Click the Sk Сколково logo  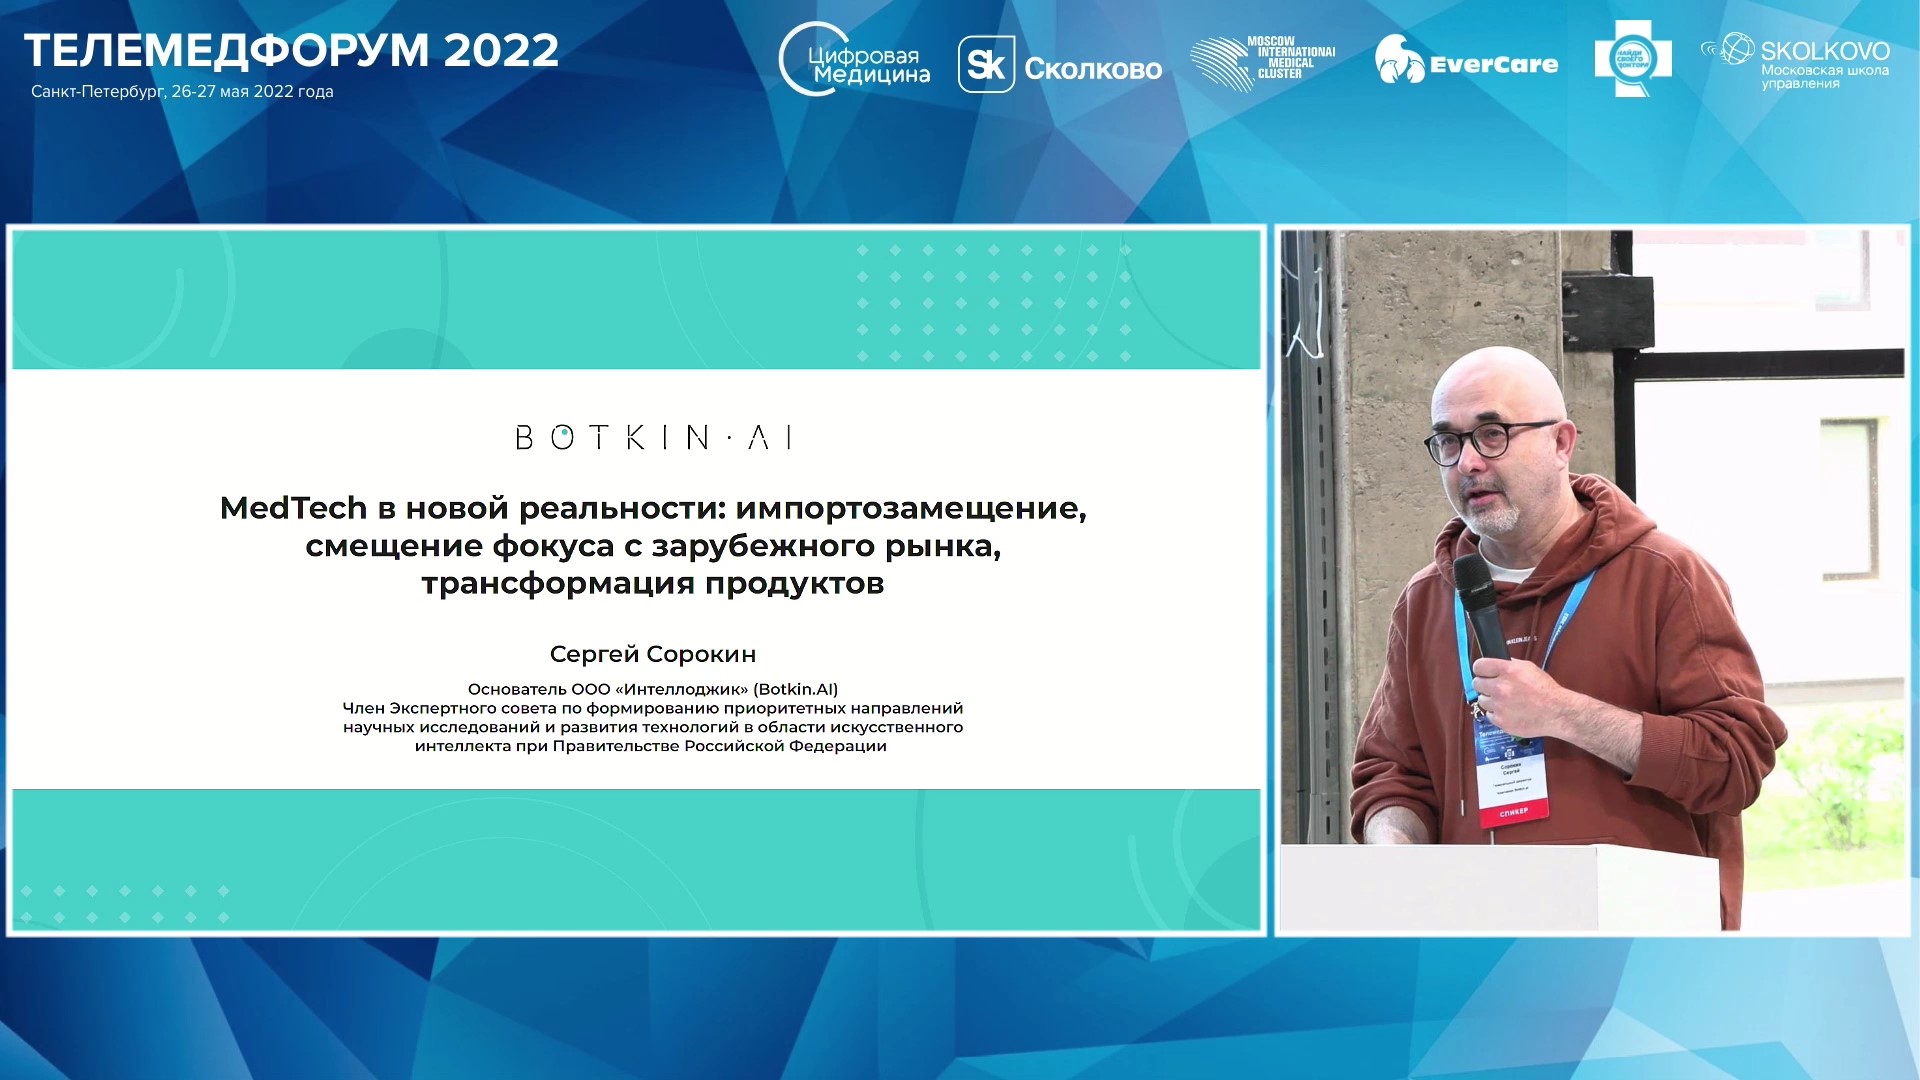click(1060, 66)
